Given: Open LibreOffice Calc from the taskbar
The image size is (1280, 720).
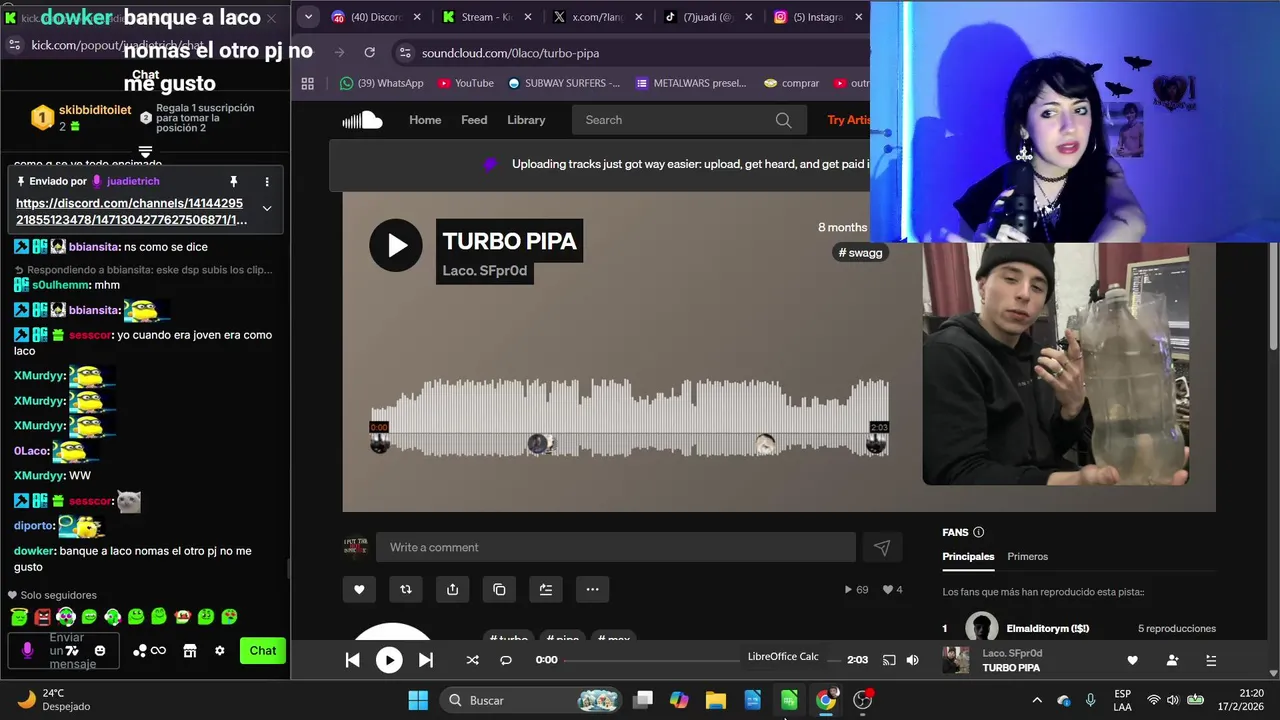Looking at the screenshot, I should (789, 700).
